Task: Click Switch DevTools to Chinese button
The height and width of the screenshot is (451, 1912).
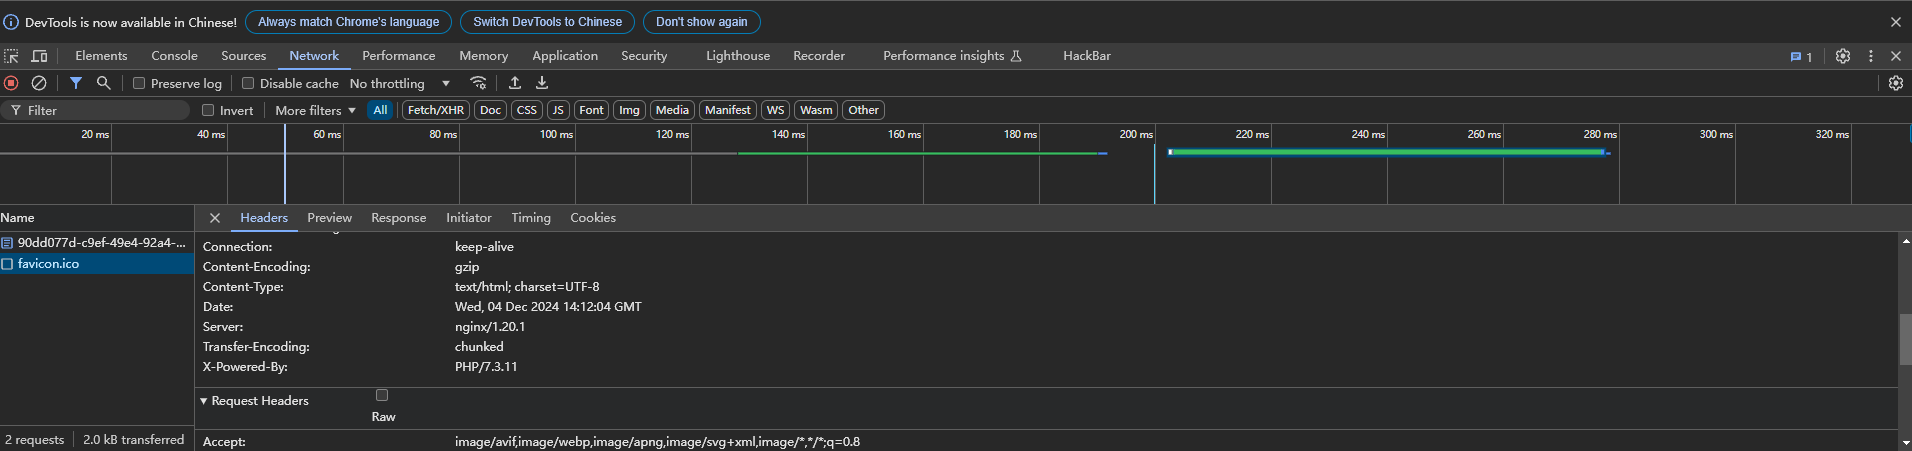Action: point(547,22)
